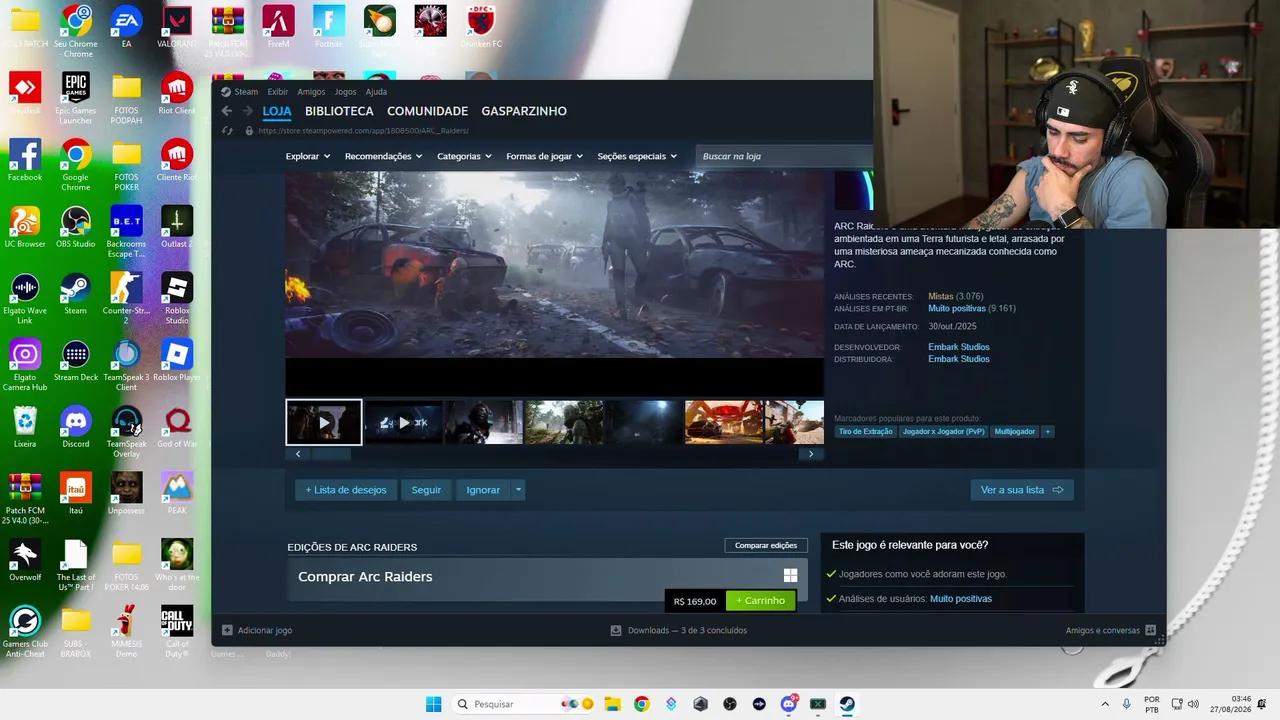Open the Muito positivas PT-BR reviews link
This screenshot has height=720, width=1280.
tap(957, 309)
